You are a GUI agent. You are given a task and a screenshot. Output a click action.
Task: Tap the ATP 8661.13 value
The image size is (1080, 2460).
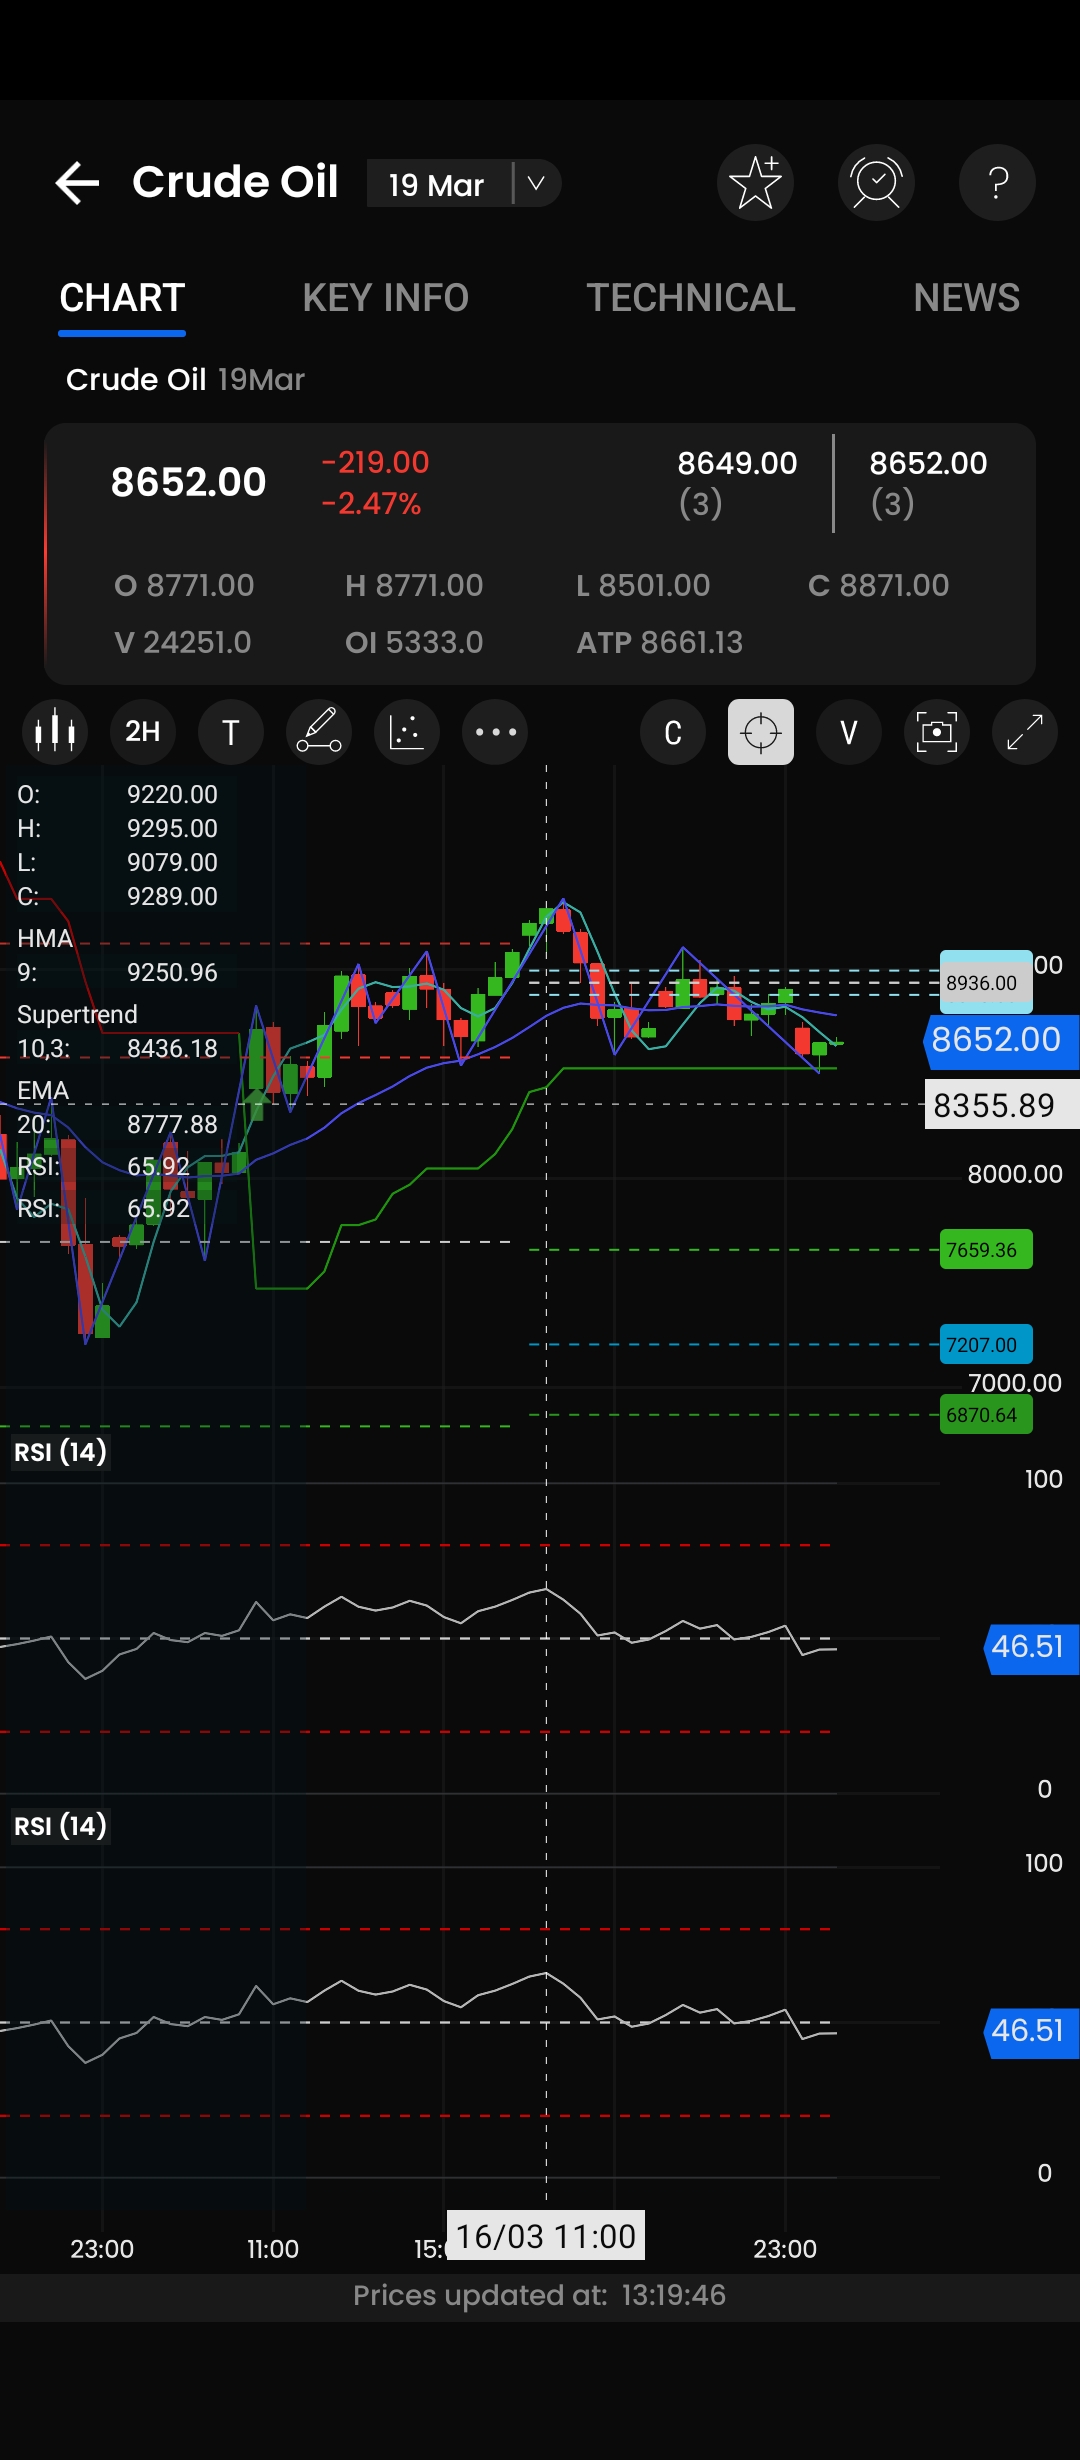pos(659,642)
